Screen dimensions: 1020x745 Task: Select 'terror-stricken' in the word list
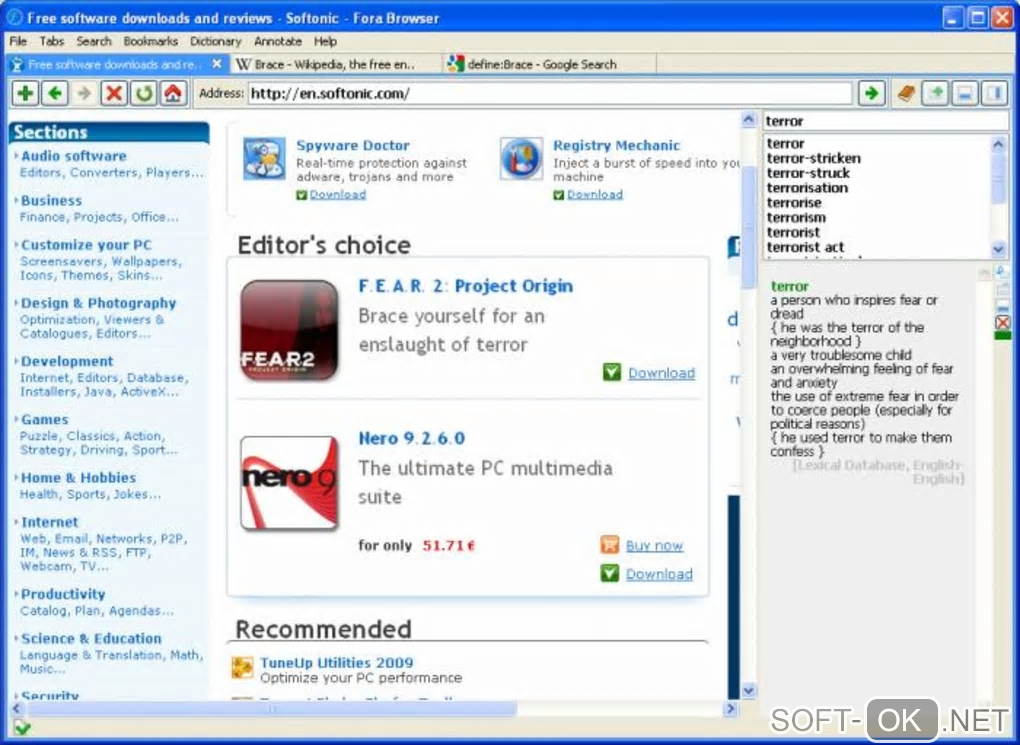coord(813,158)
